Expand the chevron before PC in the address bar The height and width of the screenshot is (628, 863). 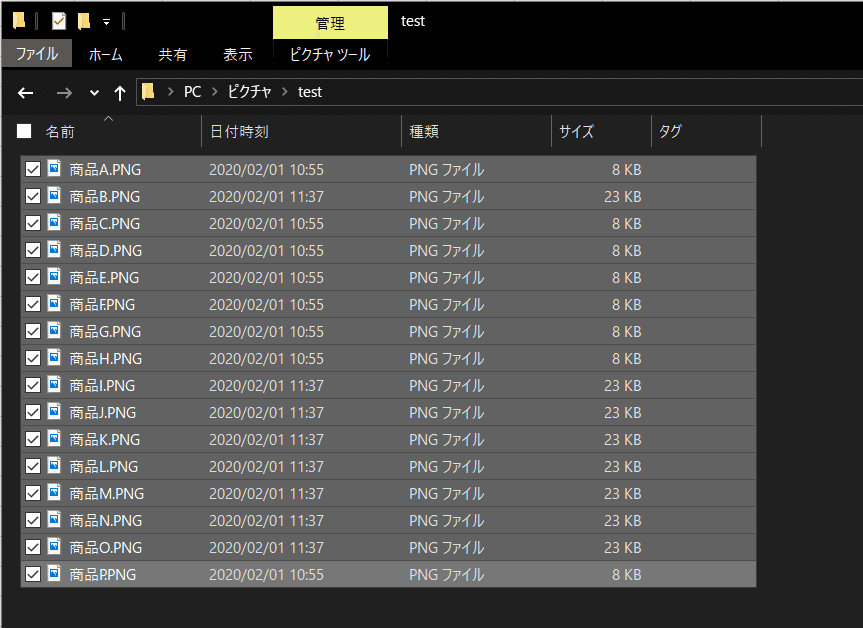pos(171,92)
